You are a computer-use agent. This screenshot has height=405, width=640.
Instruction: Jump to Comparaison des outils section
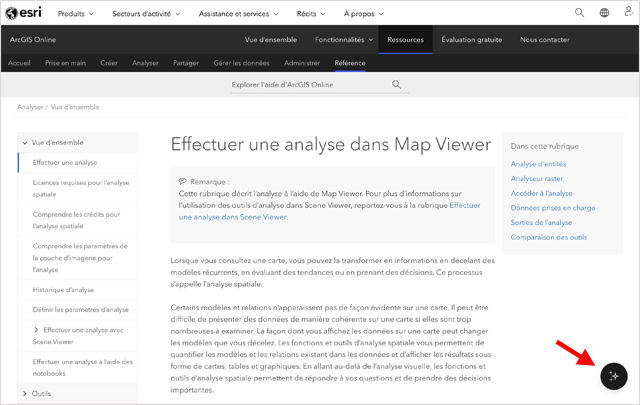tap(549, 237)
